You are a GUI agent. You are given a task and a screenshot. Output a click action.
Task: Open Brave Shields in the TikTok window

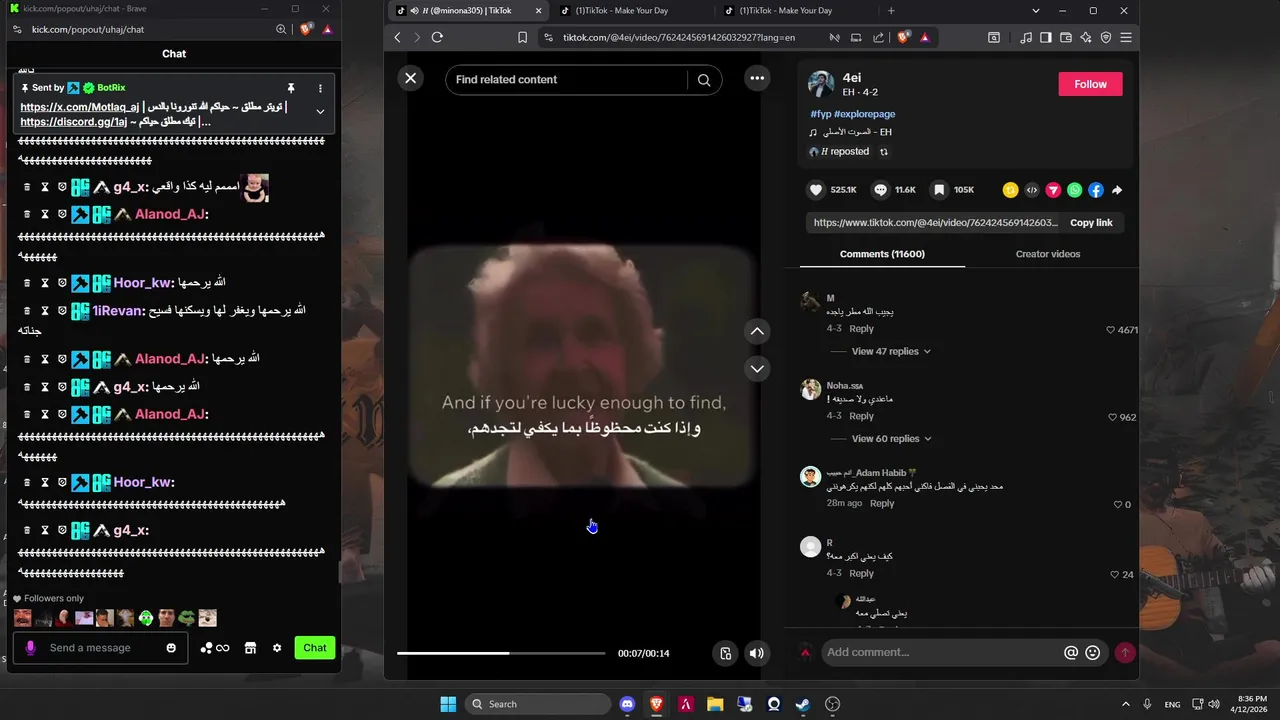(x=904, y=37)
